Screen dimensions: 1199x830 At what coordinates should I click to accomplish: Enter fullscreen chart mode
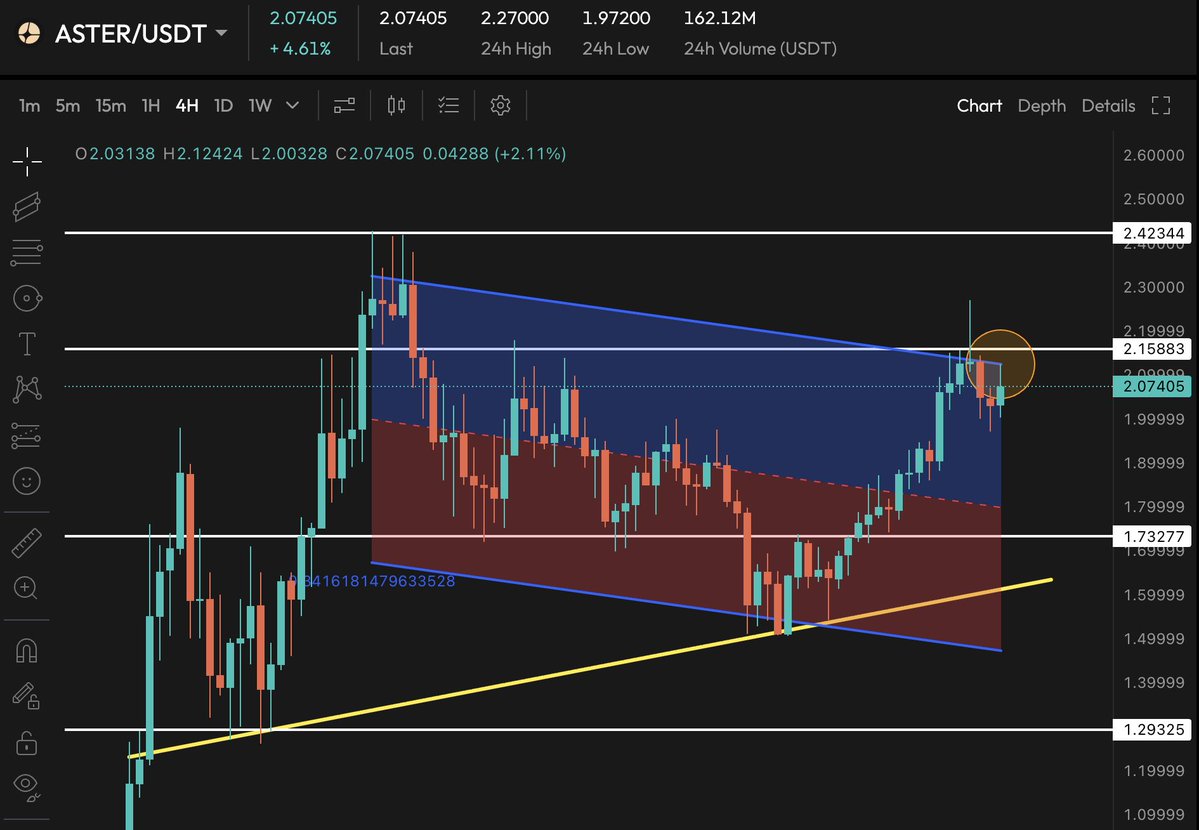(x=1161, y=106)
